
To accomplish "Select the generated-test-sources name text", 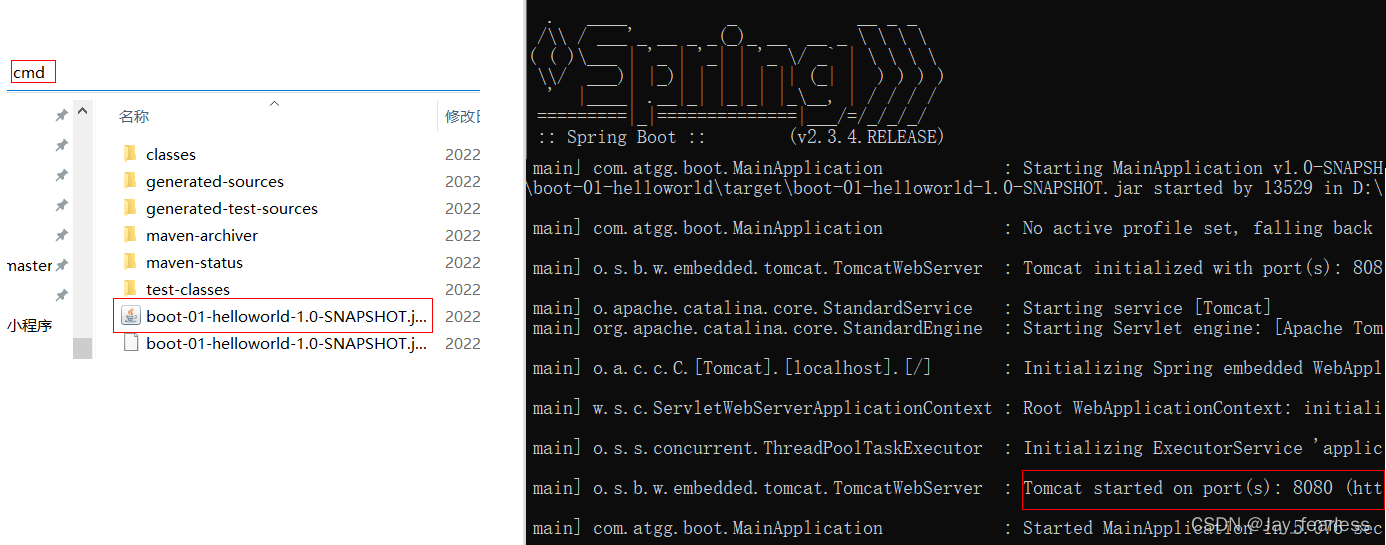I will pos(232,208).
